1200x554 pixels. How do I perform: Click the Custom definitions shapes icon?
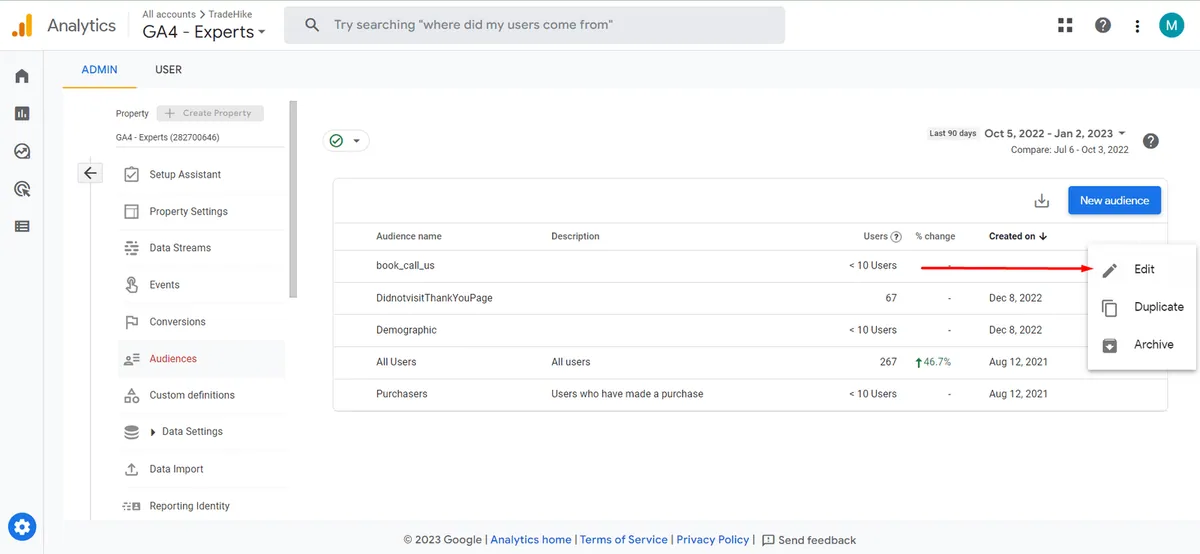(x=131, y=396)
